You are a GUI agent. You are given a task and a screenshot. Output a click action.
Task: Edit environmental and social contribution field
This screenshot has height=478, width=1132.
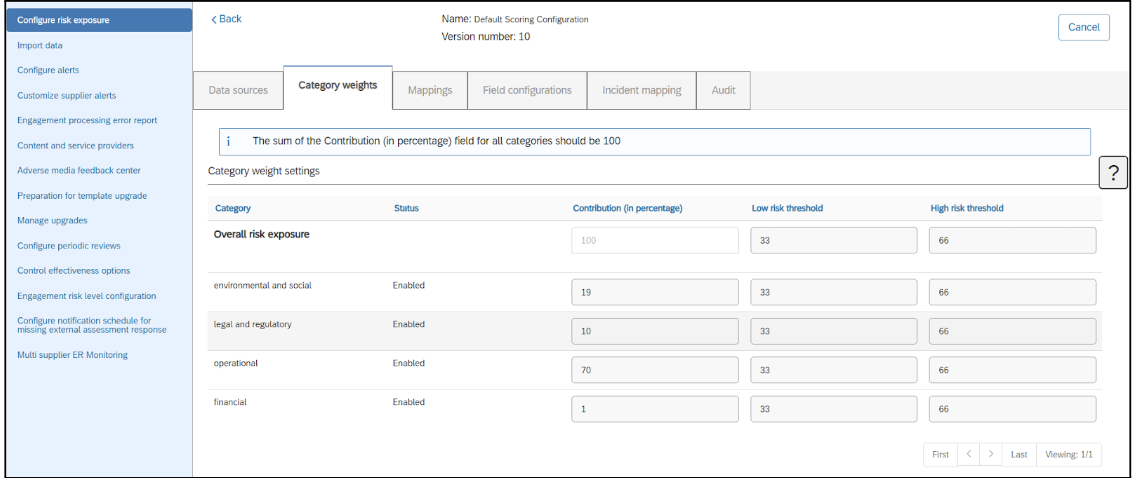pos(655,292)
